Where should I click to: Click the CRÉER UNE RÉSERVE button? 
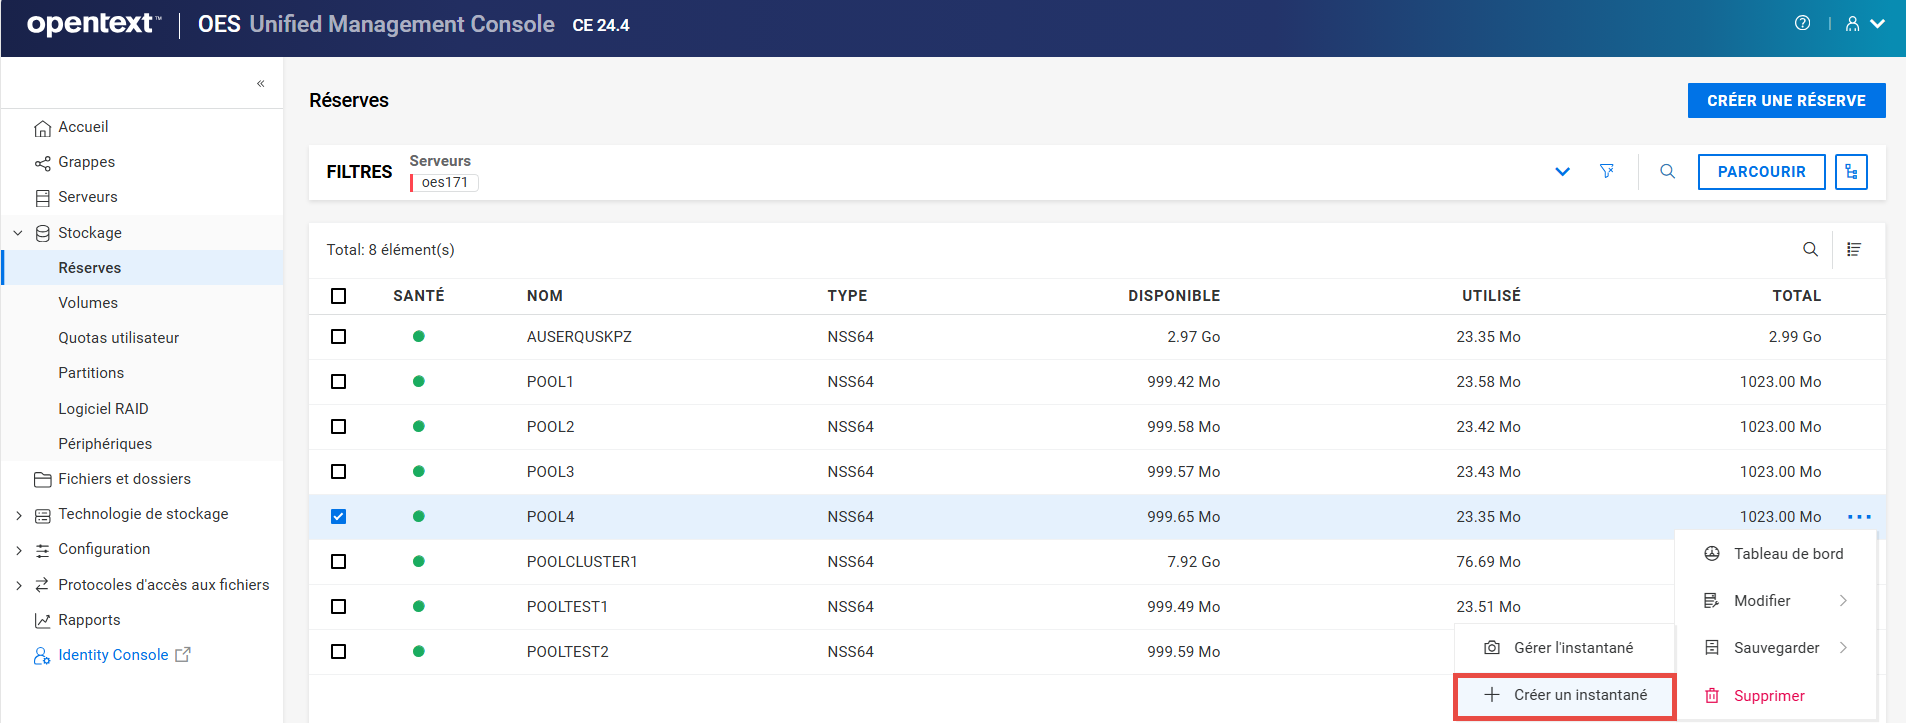[1786, 100]
